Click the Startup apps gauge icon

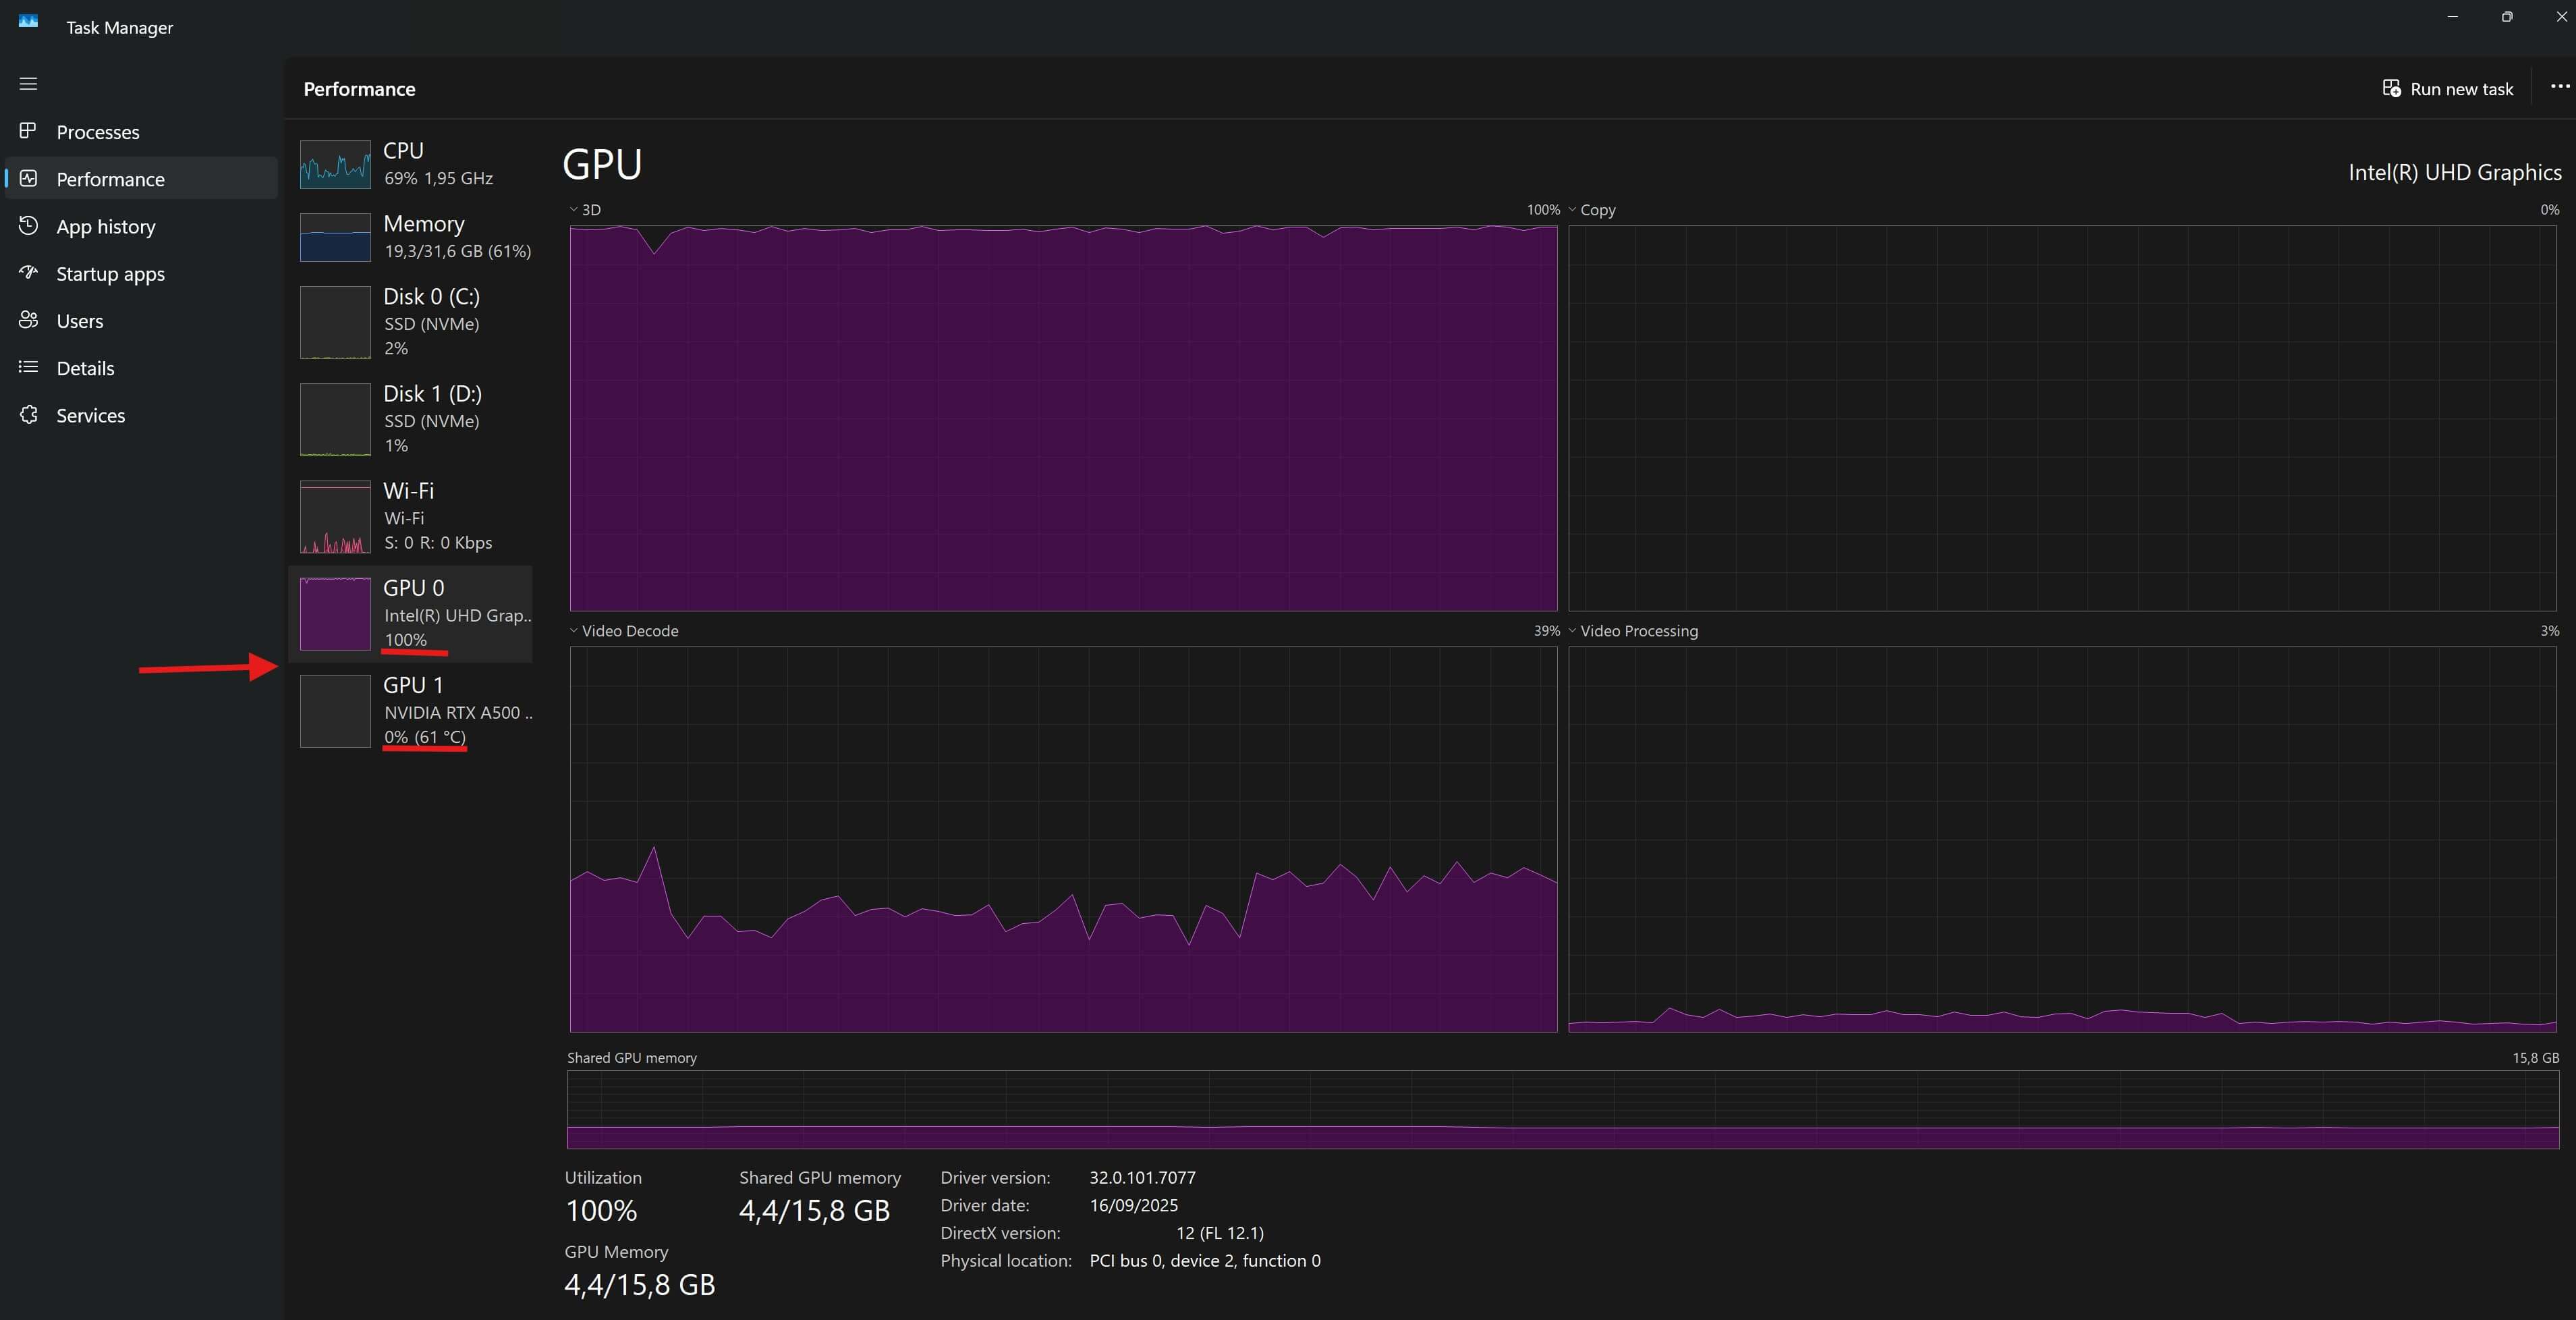tap(28, 273)
